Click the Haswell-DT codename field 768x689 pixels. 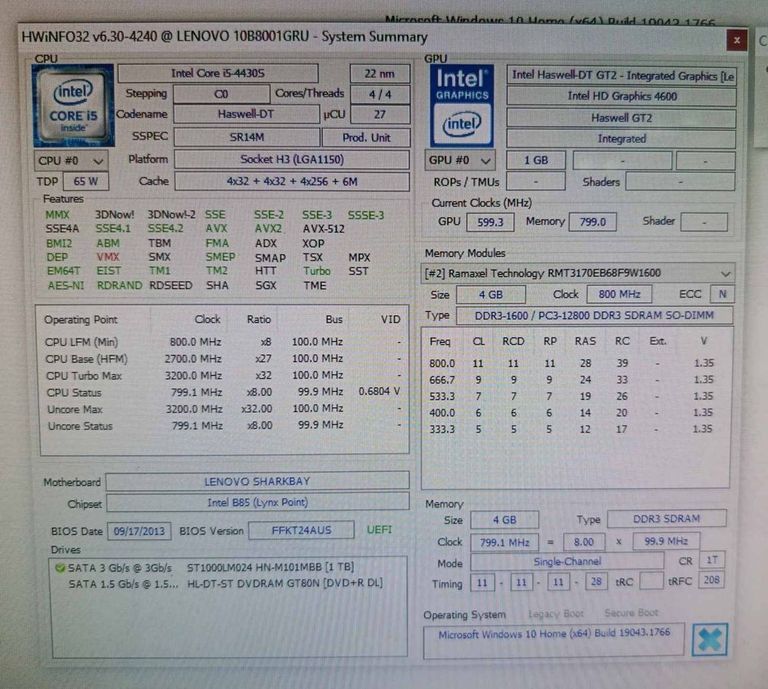(246, 114)
